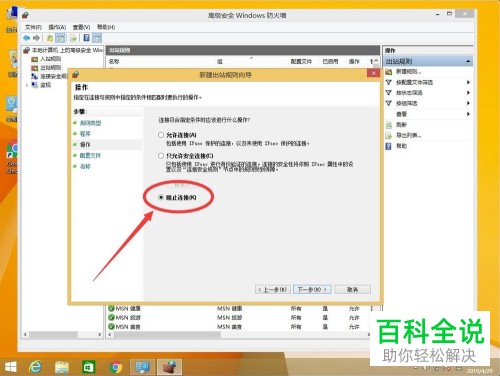Open File Explorer from the taskbar
The width and height of the screenshot is (500, 376).
pyautogui.click(x=62, y=367)
